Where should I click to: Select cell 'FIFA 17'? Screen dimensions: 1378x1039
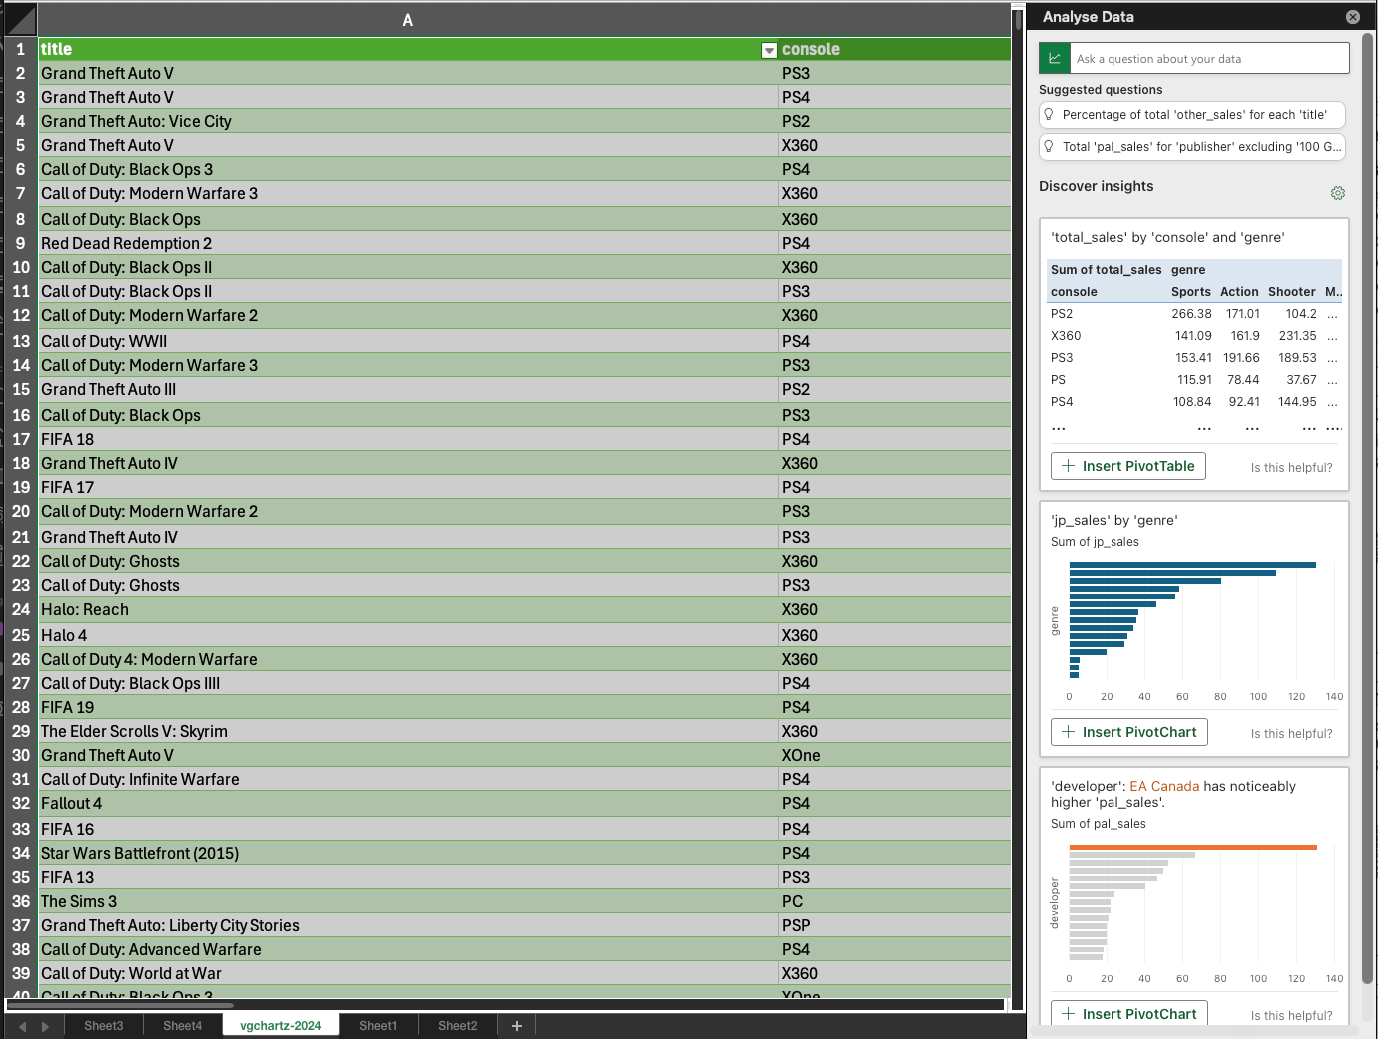[409, 487]
